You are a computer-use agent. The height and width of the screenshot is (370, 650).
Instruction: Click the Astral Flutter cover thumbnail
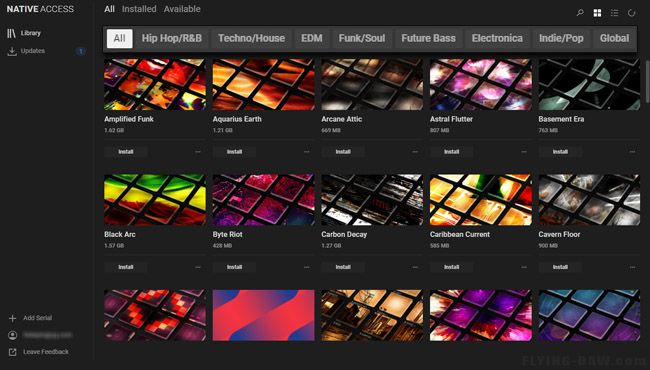[481, 84]
